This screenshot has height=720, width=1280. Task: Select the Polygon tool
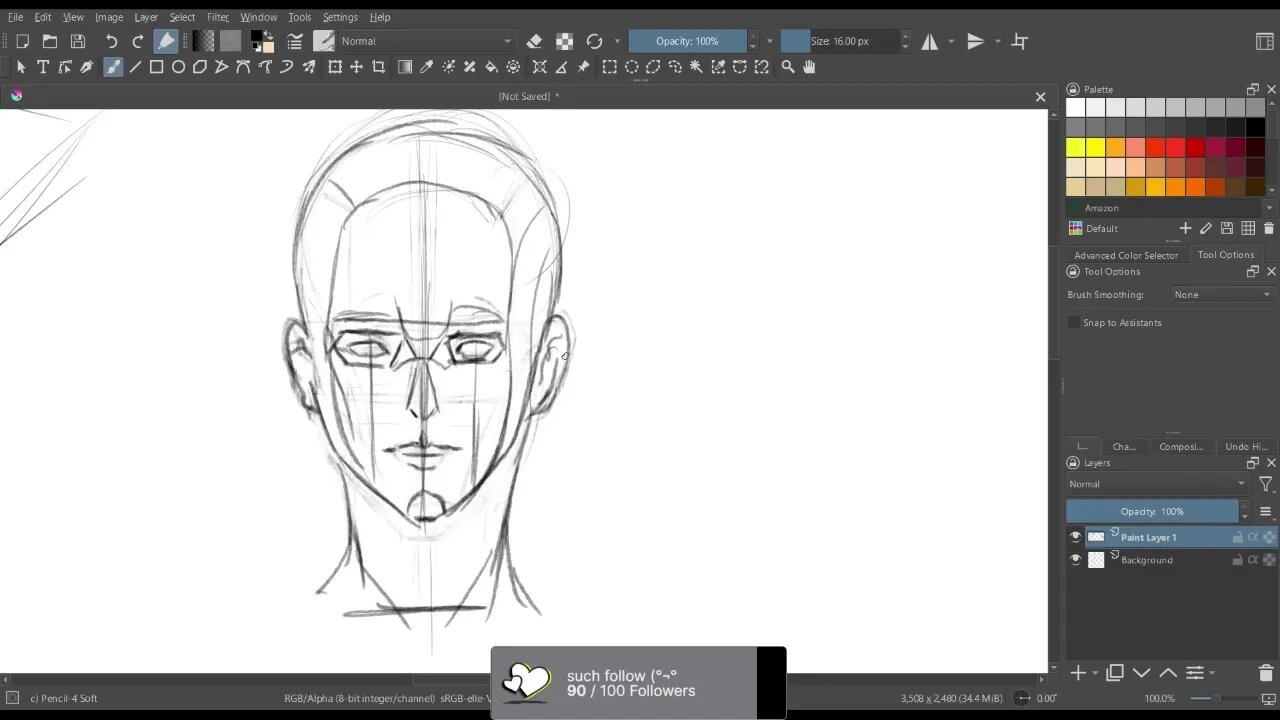point(200,67)
